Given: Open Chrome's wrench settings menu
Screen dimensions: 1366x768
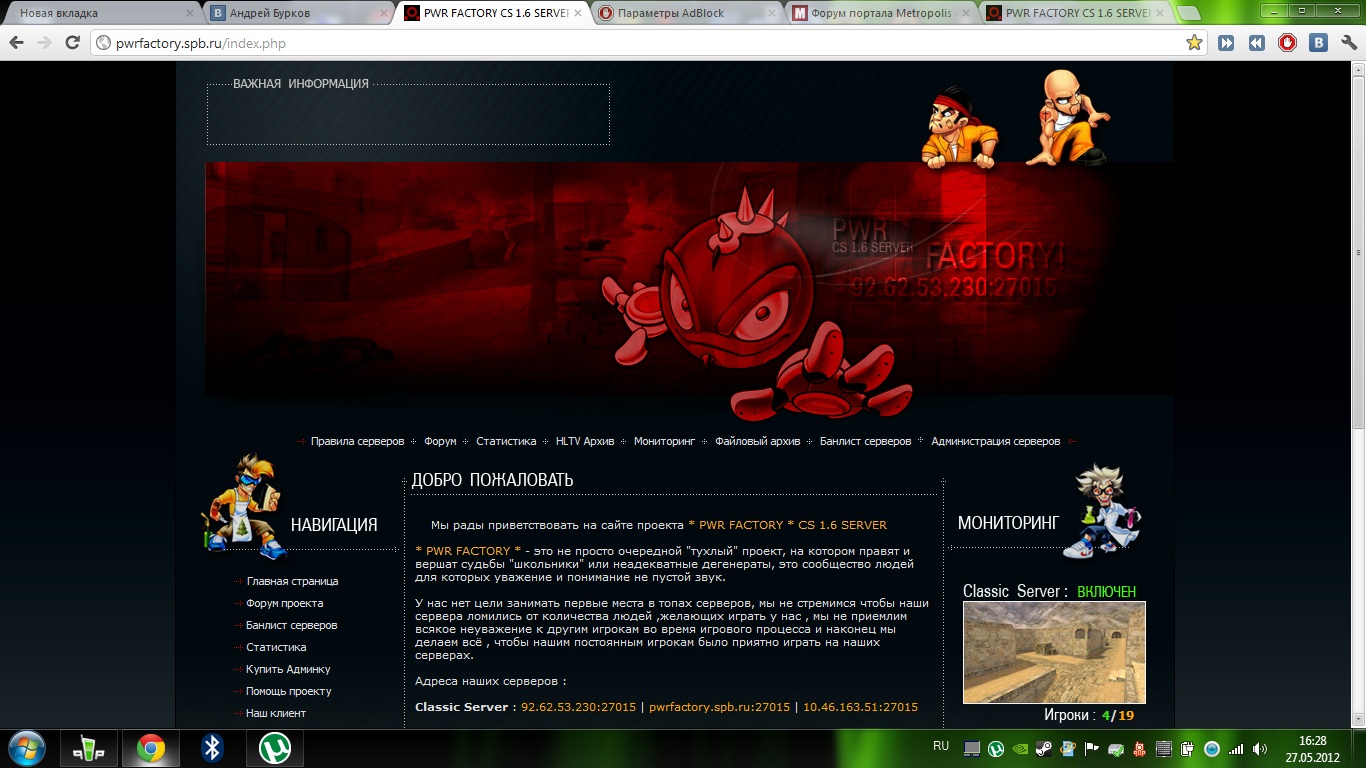Looking at the screenshot, I should [x=1349, y=43].
